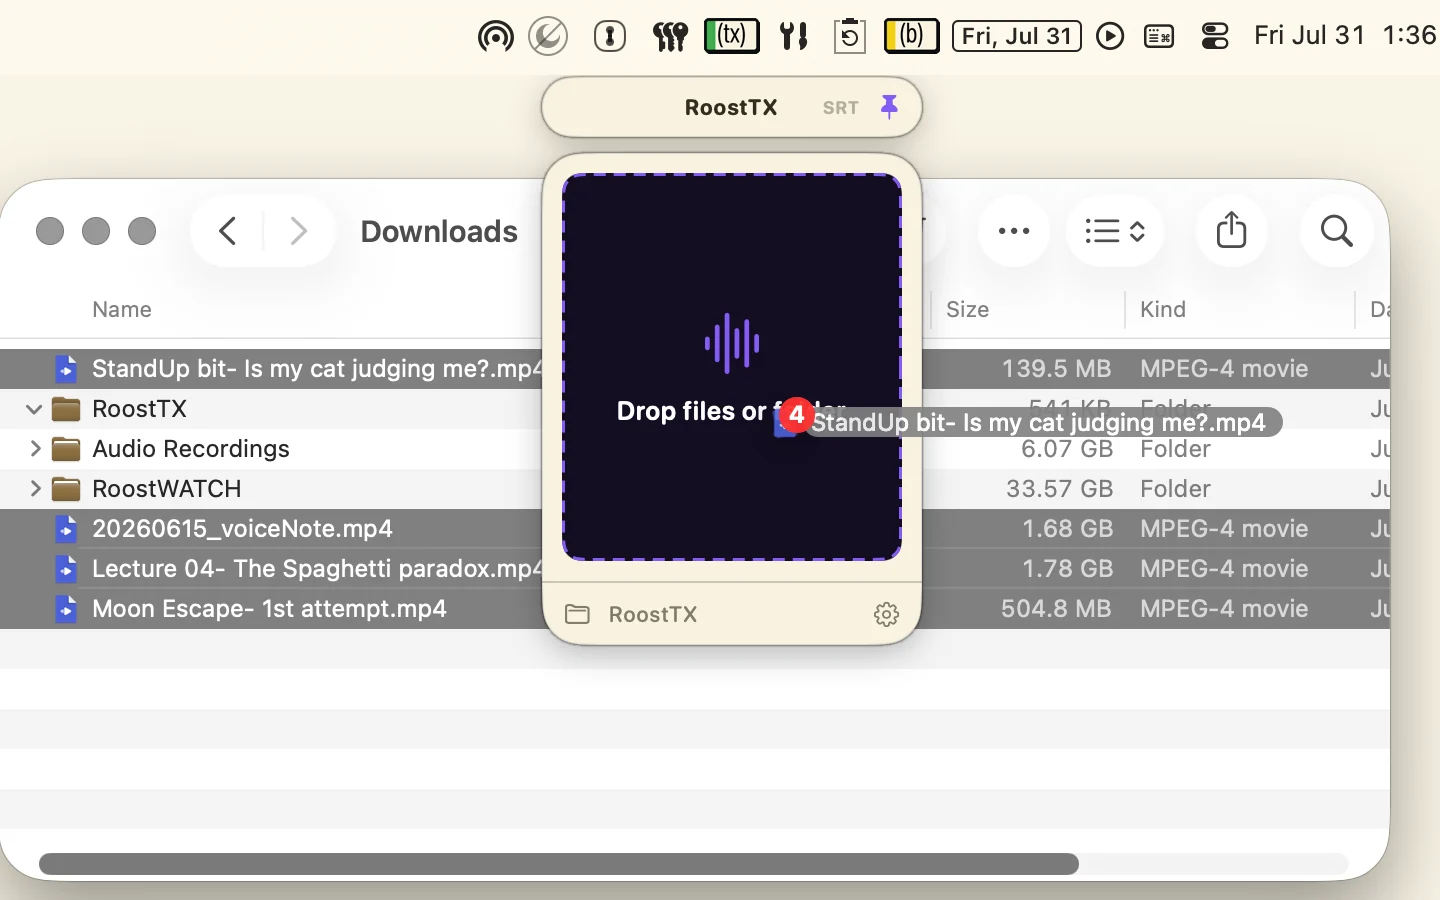
Task: Search in Finder Downloads window
Action: pos(1337,231)
